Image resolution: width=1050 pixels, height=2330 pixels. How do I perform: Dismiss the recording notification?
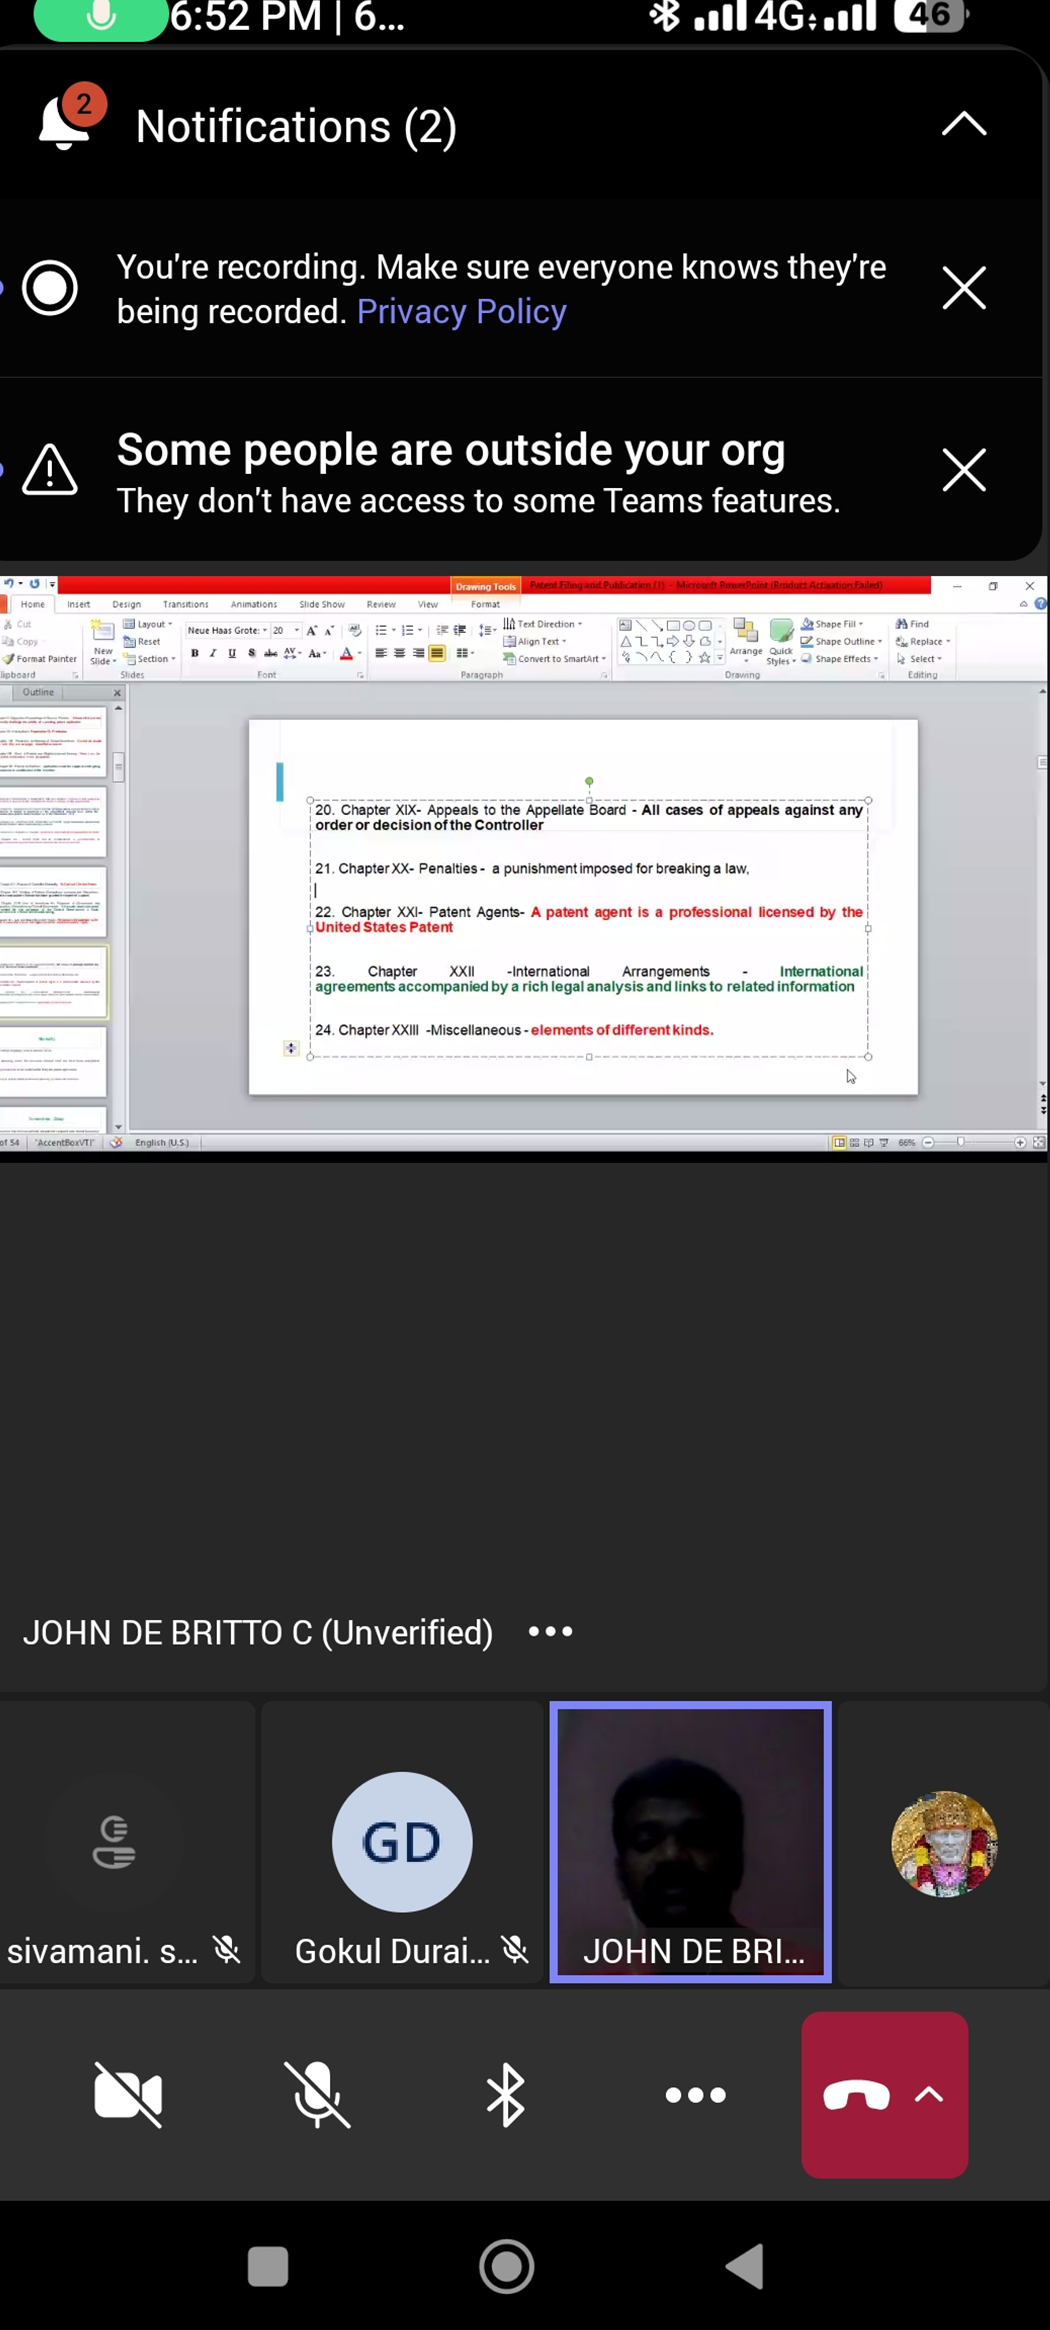pos(963,289)
